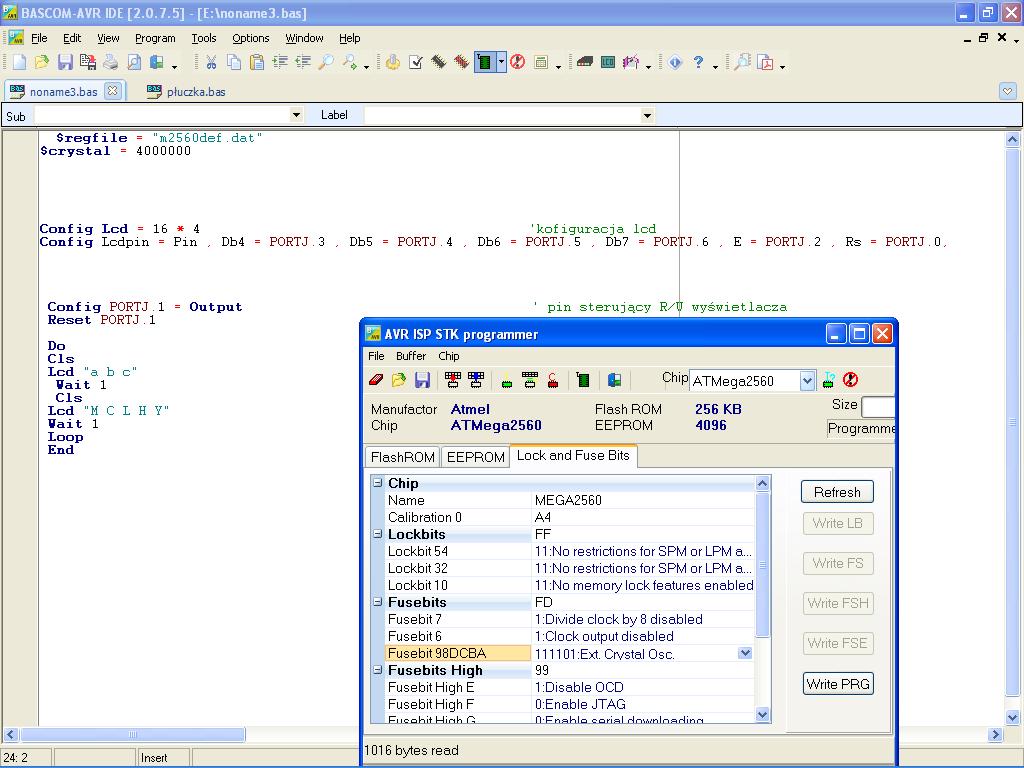Open the Chip selection dropdown ATMega2560

click(x=807, y=381)
